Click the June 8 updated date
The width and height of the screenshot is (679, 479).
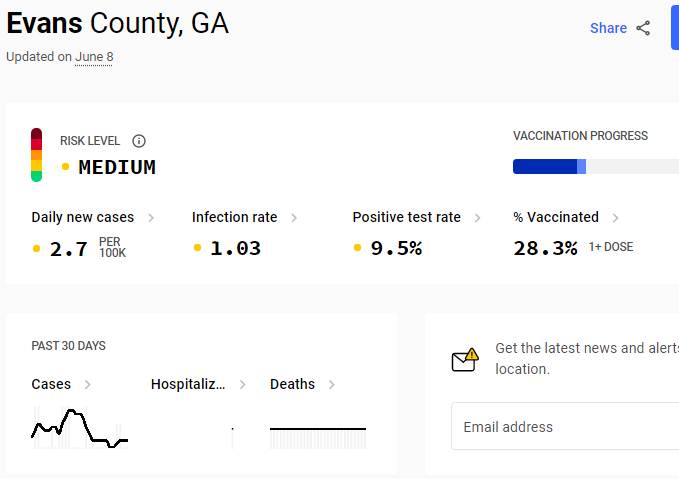tap(94, 57)
